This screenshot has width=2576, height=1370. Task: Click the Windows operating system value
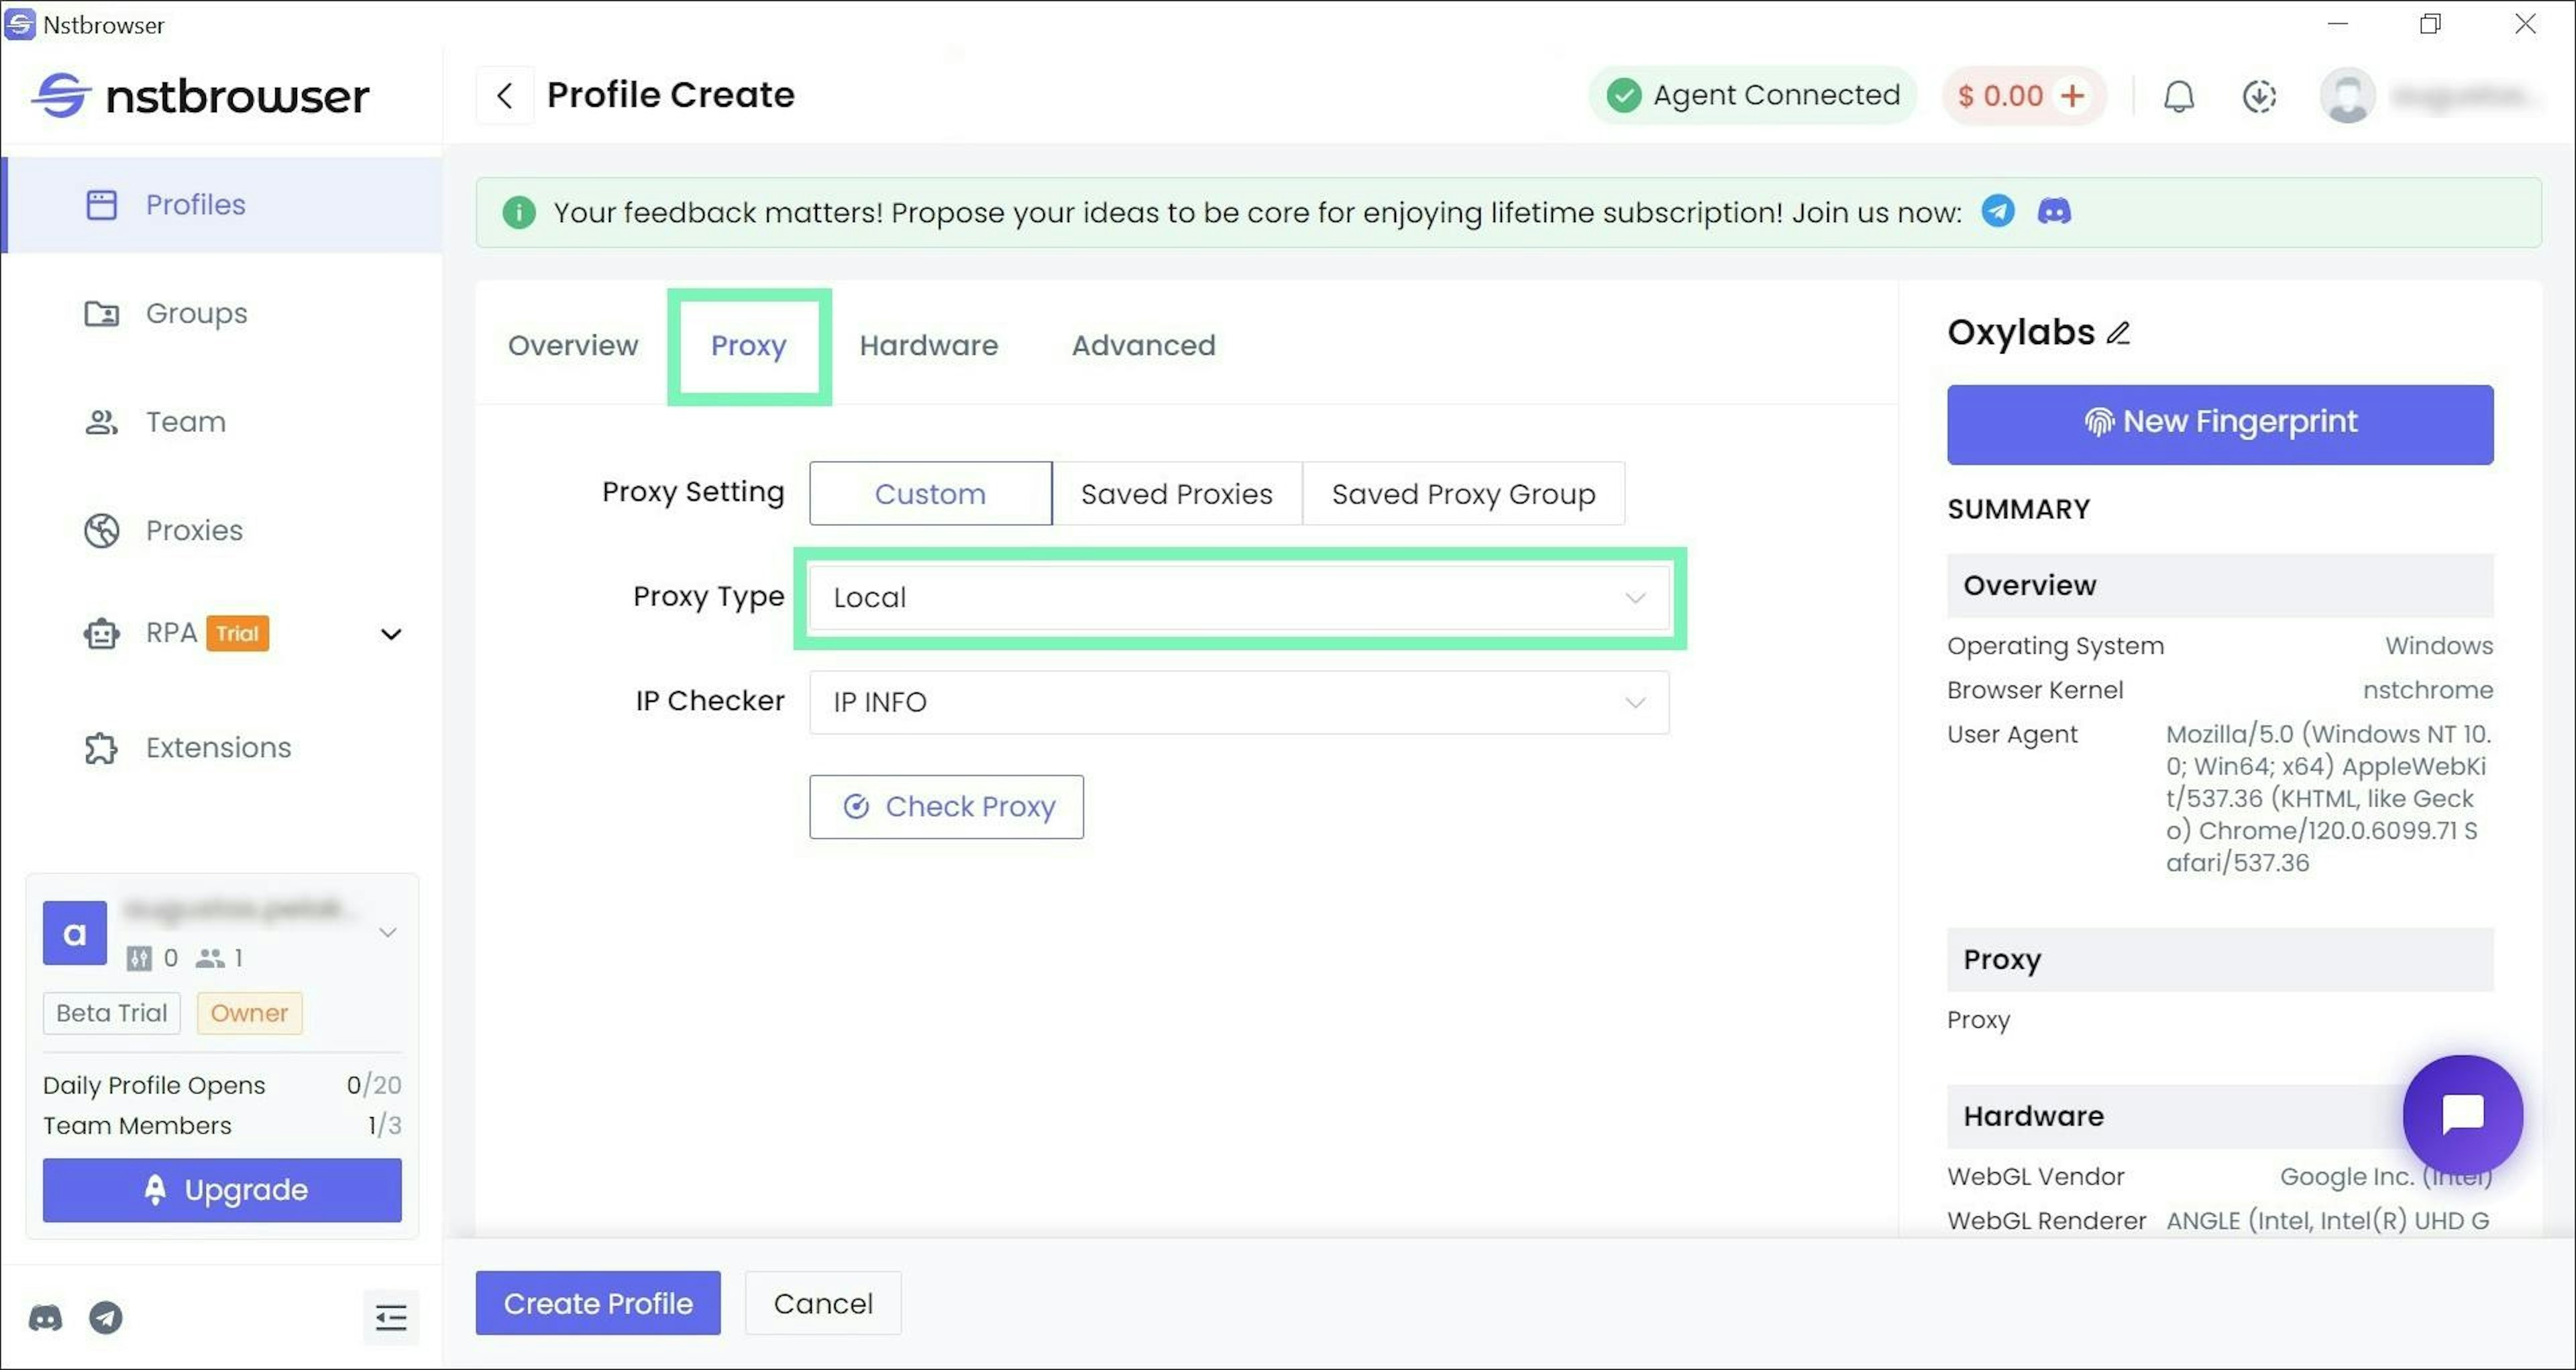(2438, 646)
